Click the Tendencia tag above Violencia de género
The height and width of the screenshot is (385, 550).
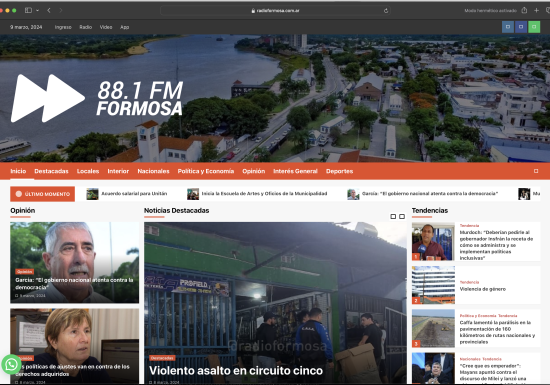pos(469,282)
